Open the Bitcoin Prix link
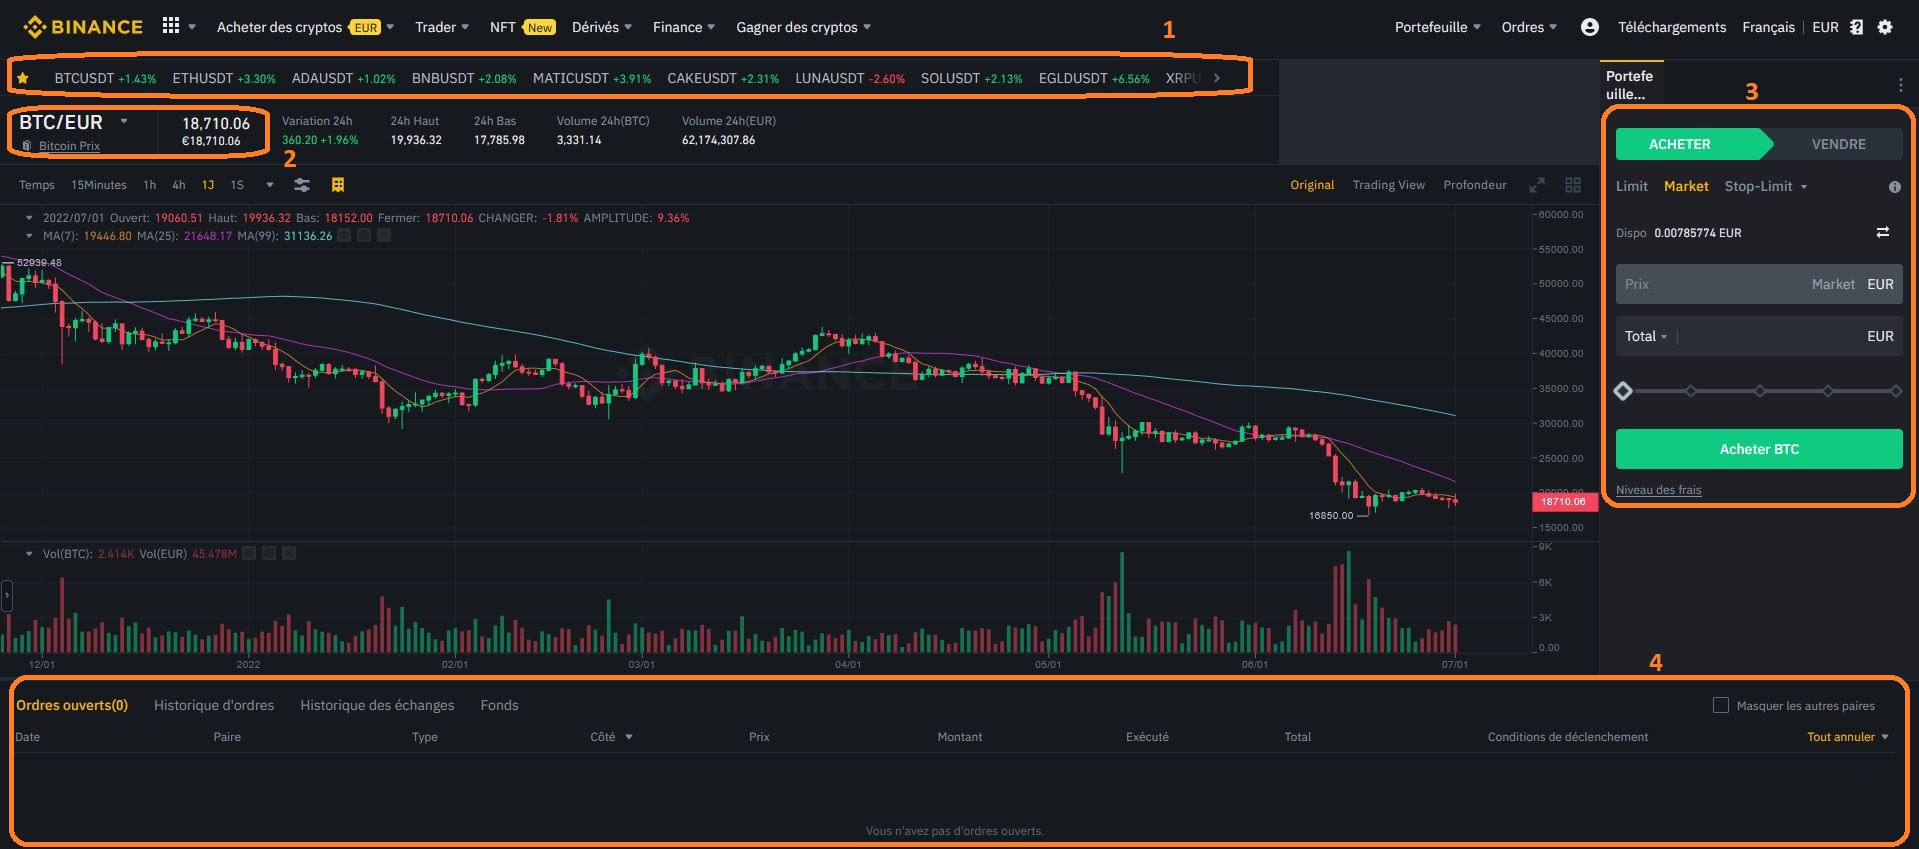Viewport: 1919px width, 849px height. click(x=69, y=146)
